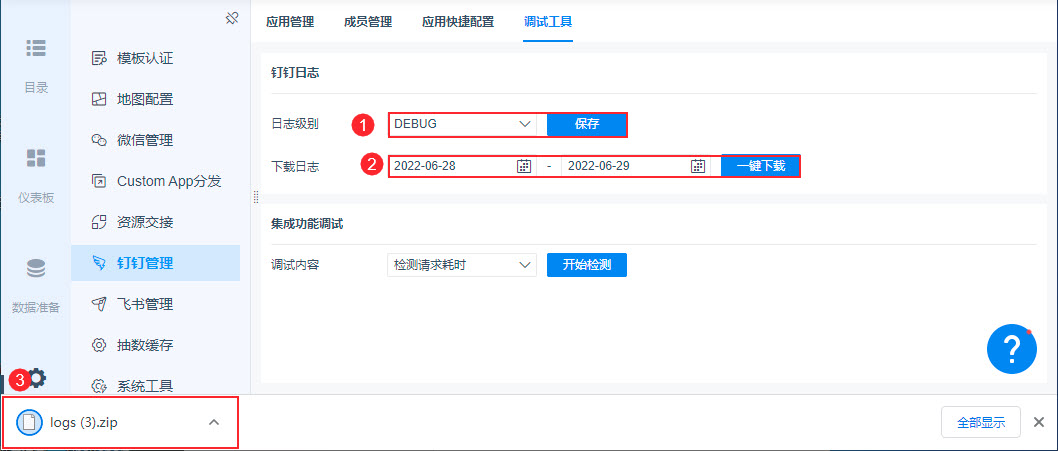Screen dimensions: 1058x451
Task: Select 飞书管理 in the sidebar
Action: [x=145, y=304]
